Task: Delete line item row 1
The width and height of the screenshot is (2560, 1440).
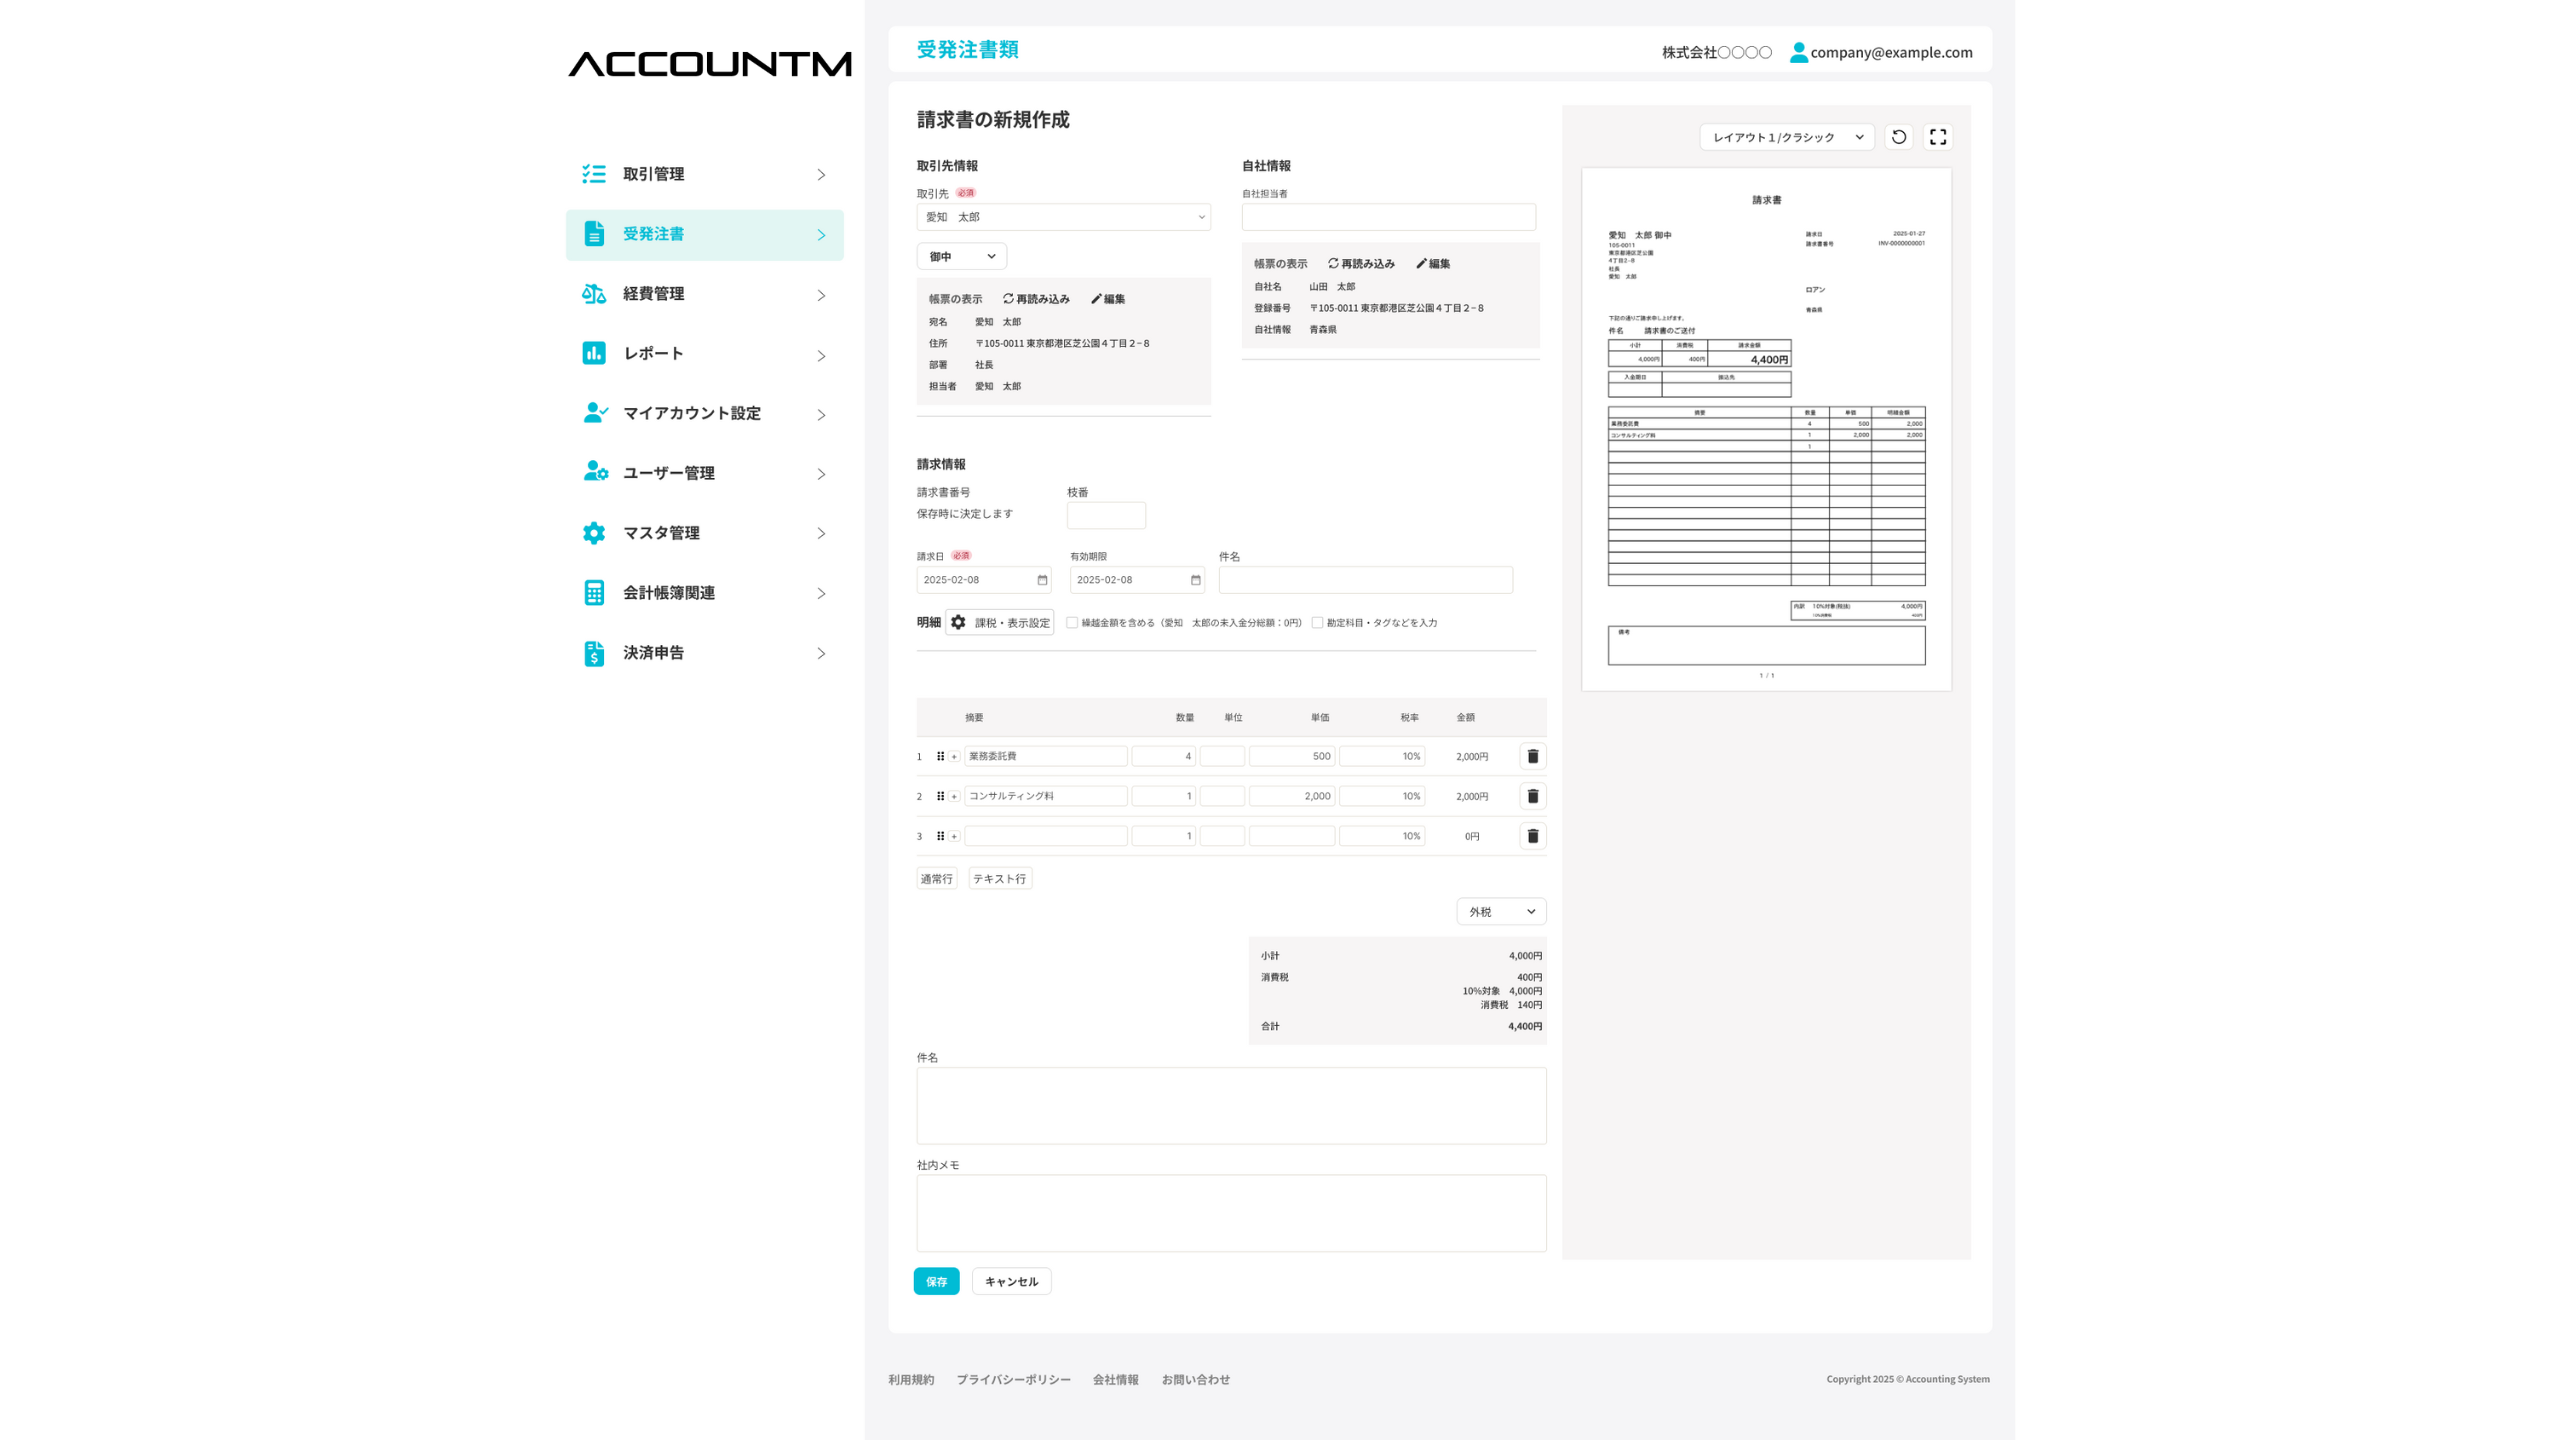Action: 1532,756
